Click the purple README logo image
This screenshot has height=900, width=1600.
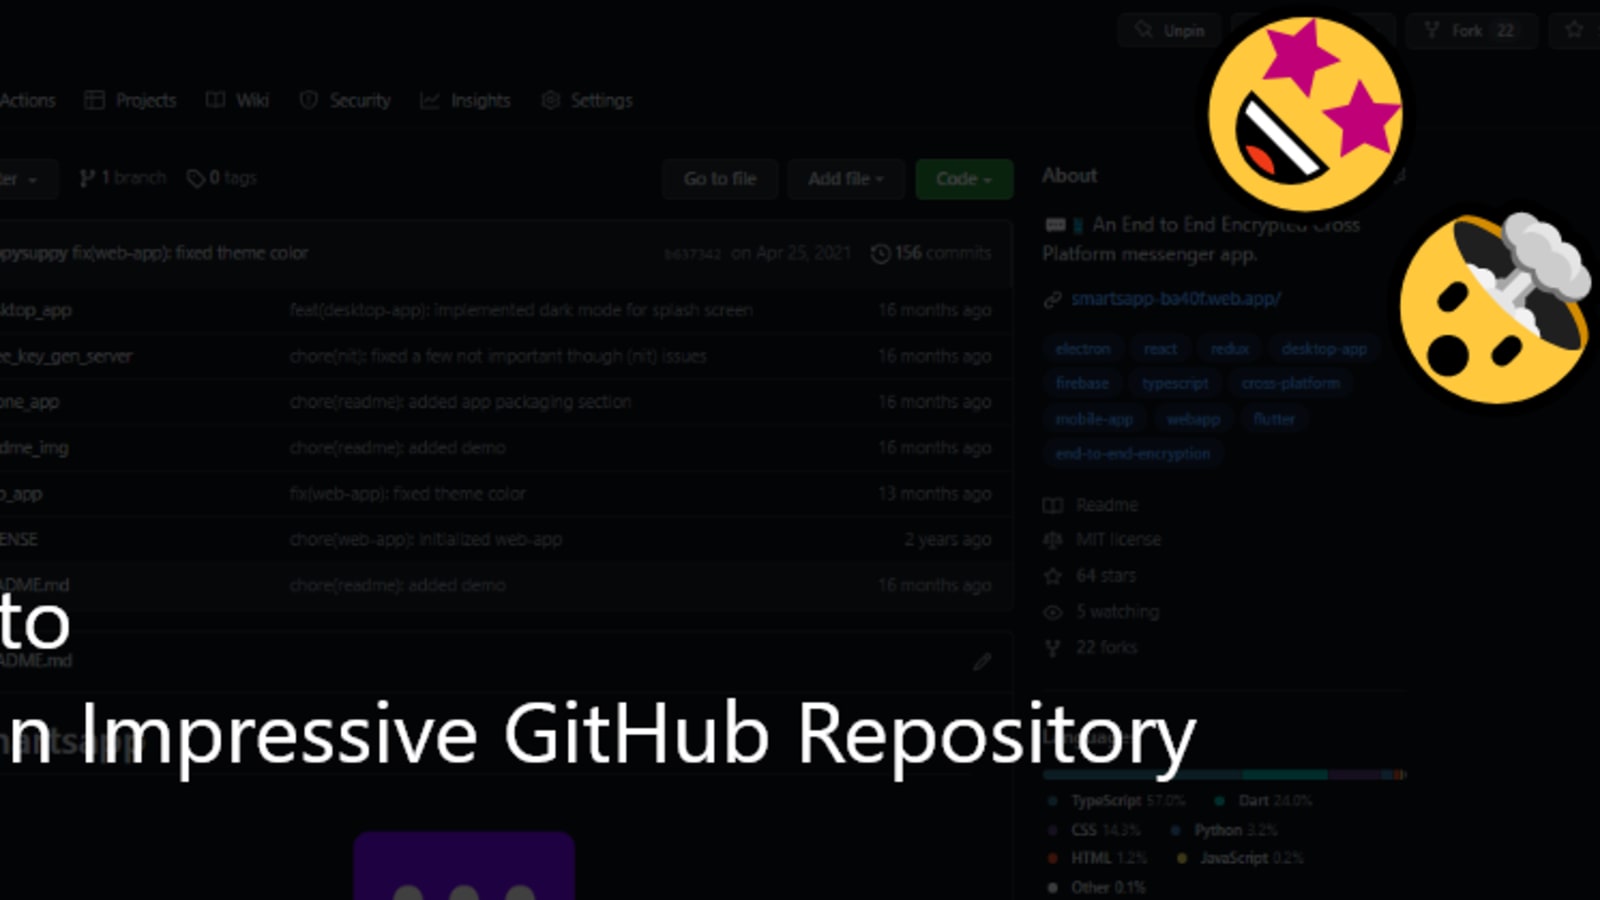464,865
